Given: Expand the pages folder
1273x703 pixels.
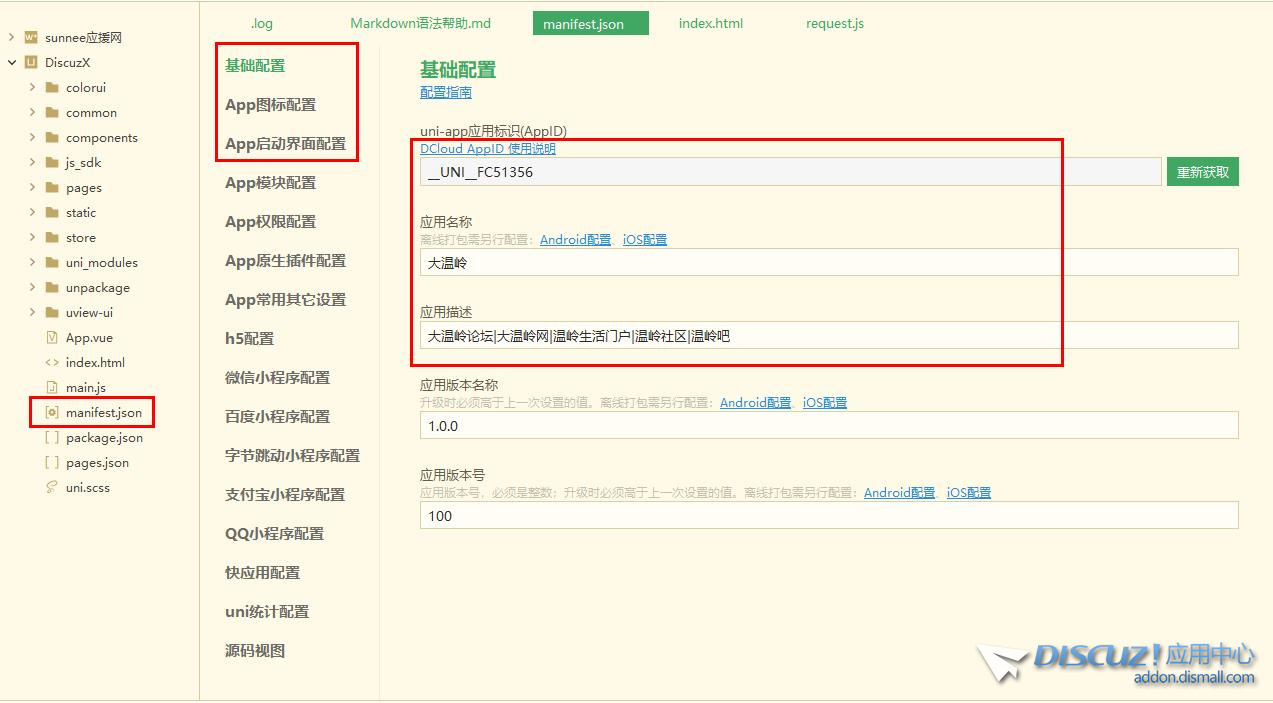Looking at the screenshot, I should 32,188.
